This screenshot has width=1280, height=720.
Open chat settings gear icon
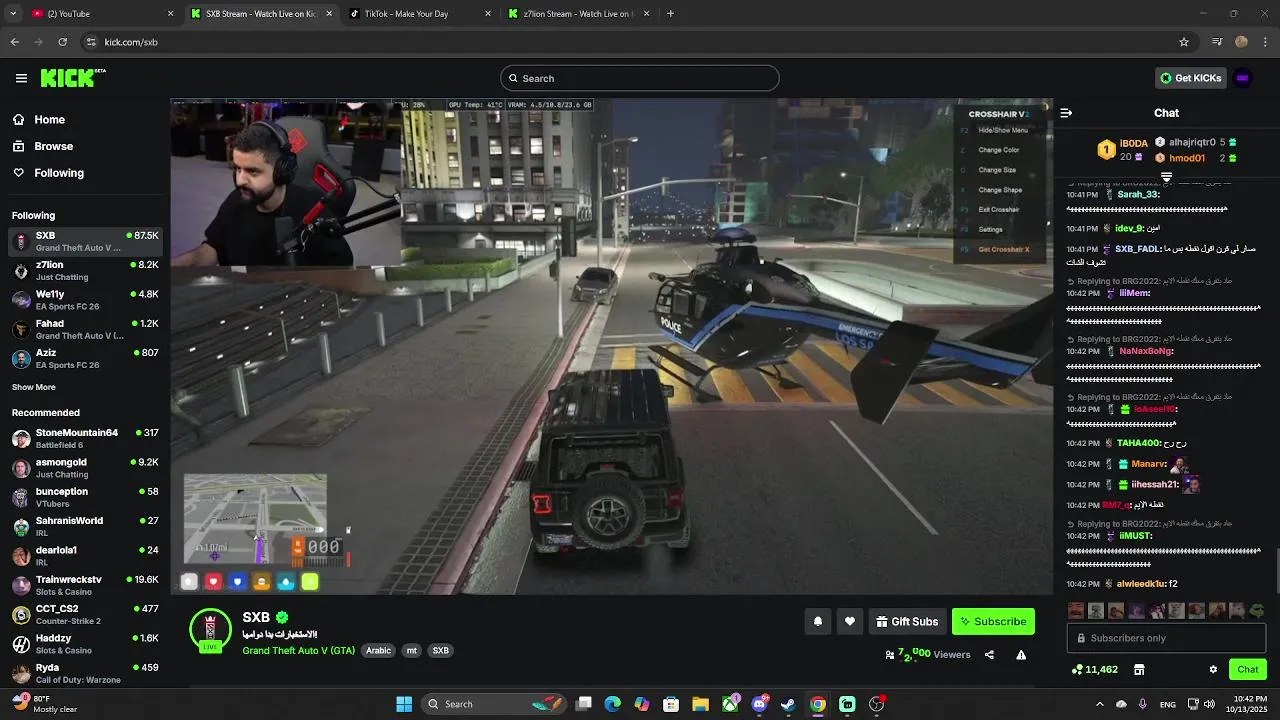click(x=1213, y=669)
